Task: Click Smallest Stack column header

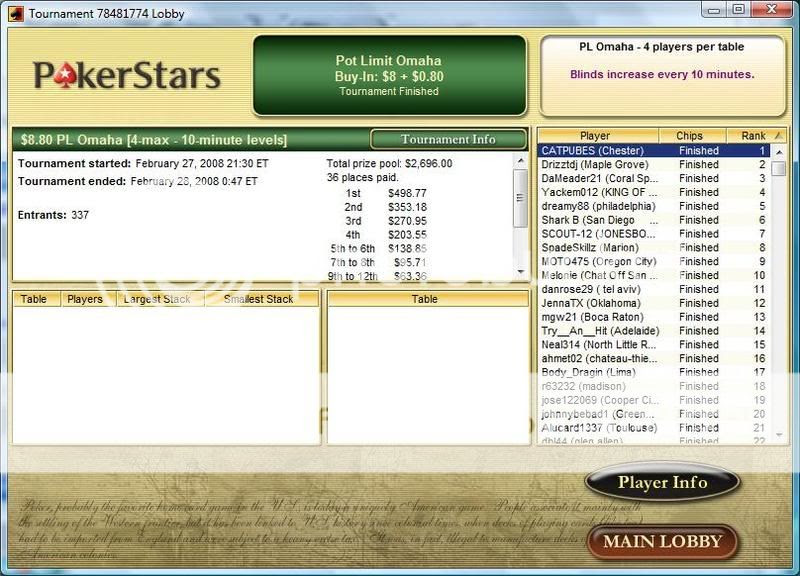Action: coord(261,299)
